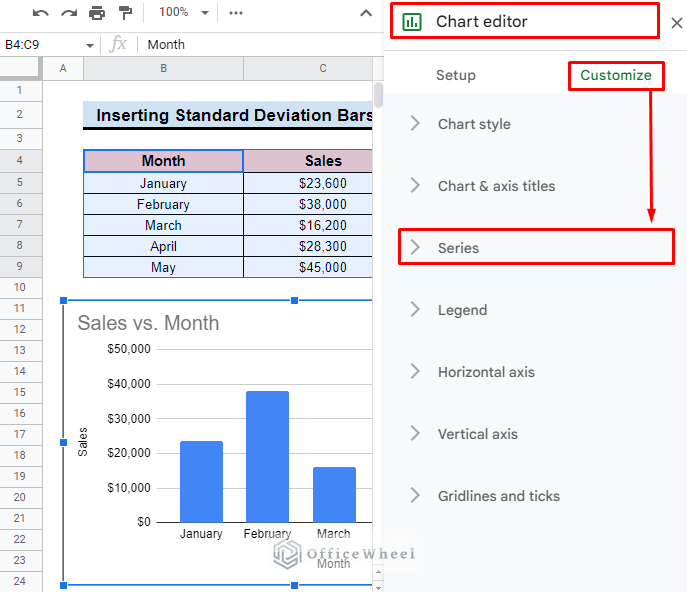Click the scroll-up arrow near sheet bottom
Screen dimensions: 687x592
[378, 572]
